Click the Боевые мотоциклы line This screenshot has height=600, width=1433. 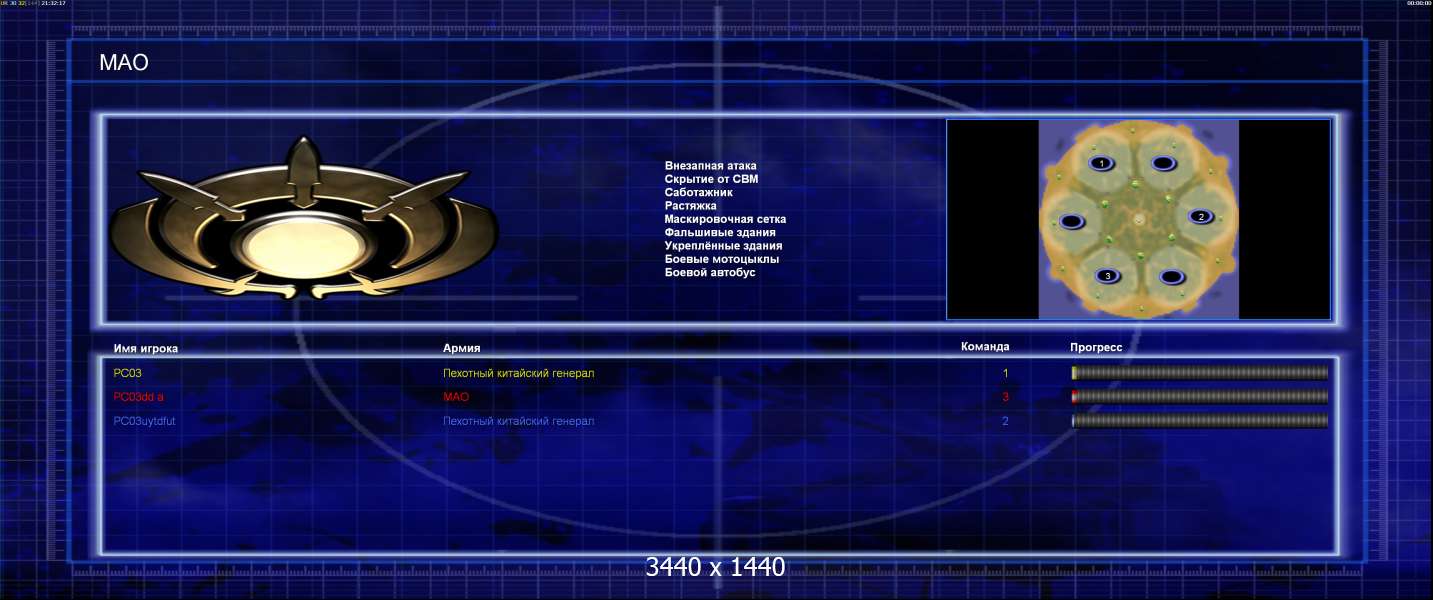[722, 259]
